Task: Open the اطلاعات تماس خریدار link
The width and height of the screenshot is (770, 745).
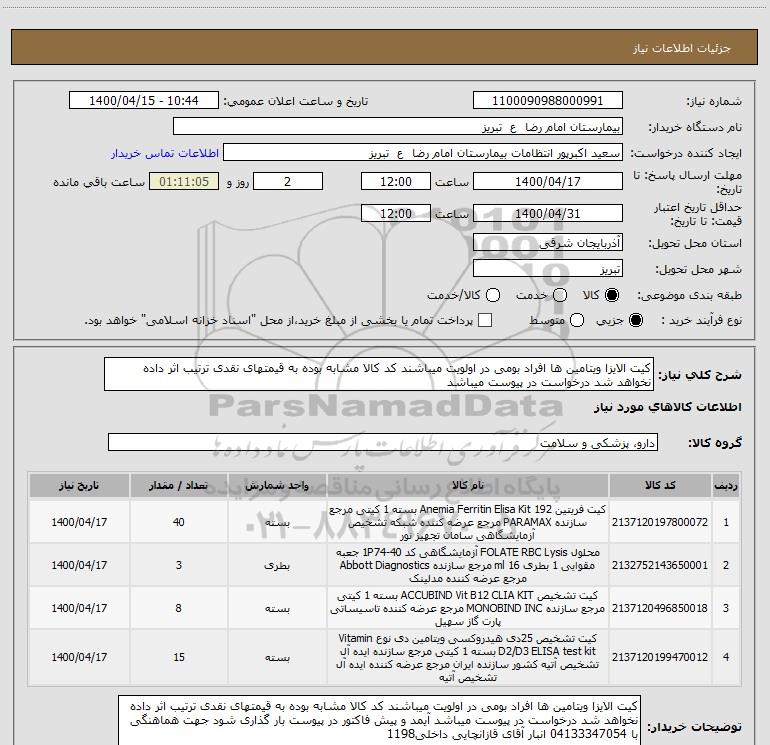Action: pyautogui.click(x=165, y=153)
